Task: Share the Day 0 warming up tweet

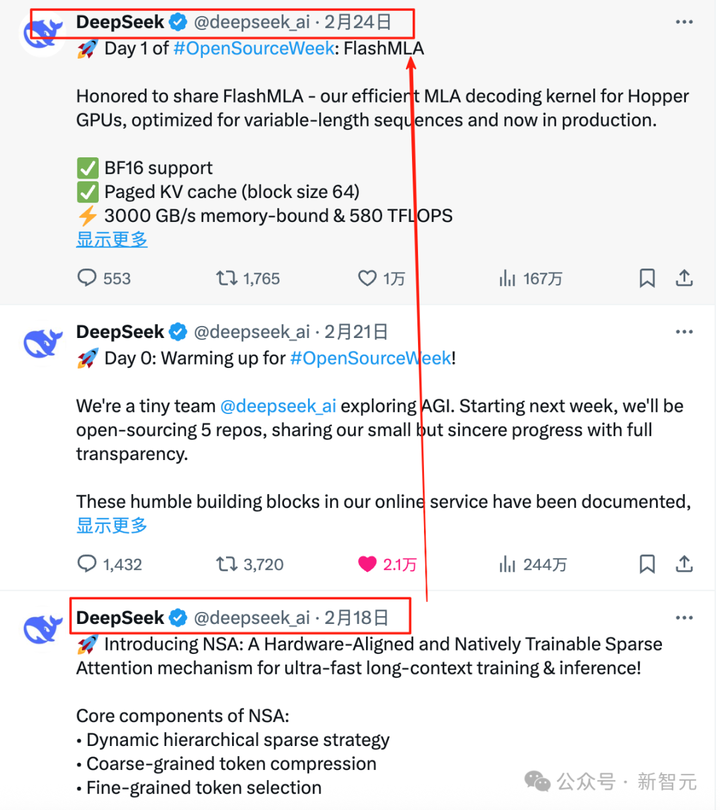Action: [x=684, y=564]
